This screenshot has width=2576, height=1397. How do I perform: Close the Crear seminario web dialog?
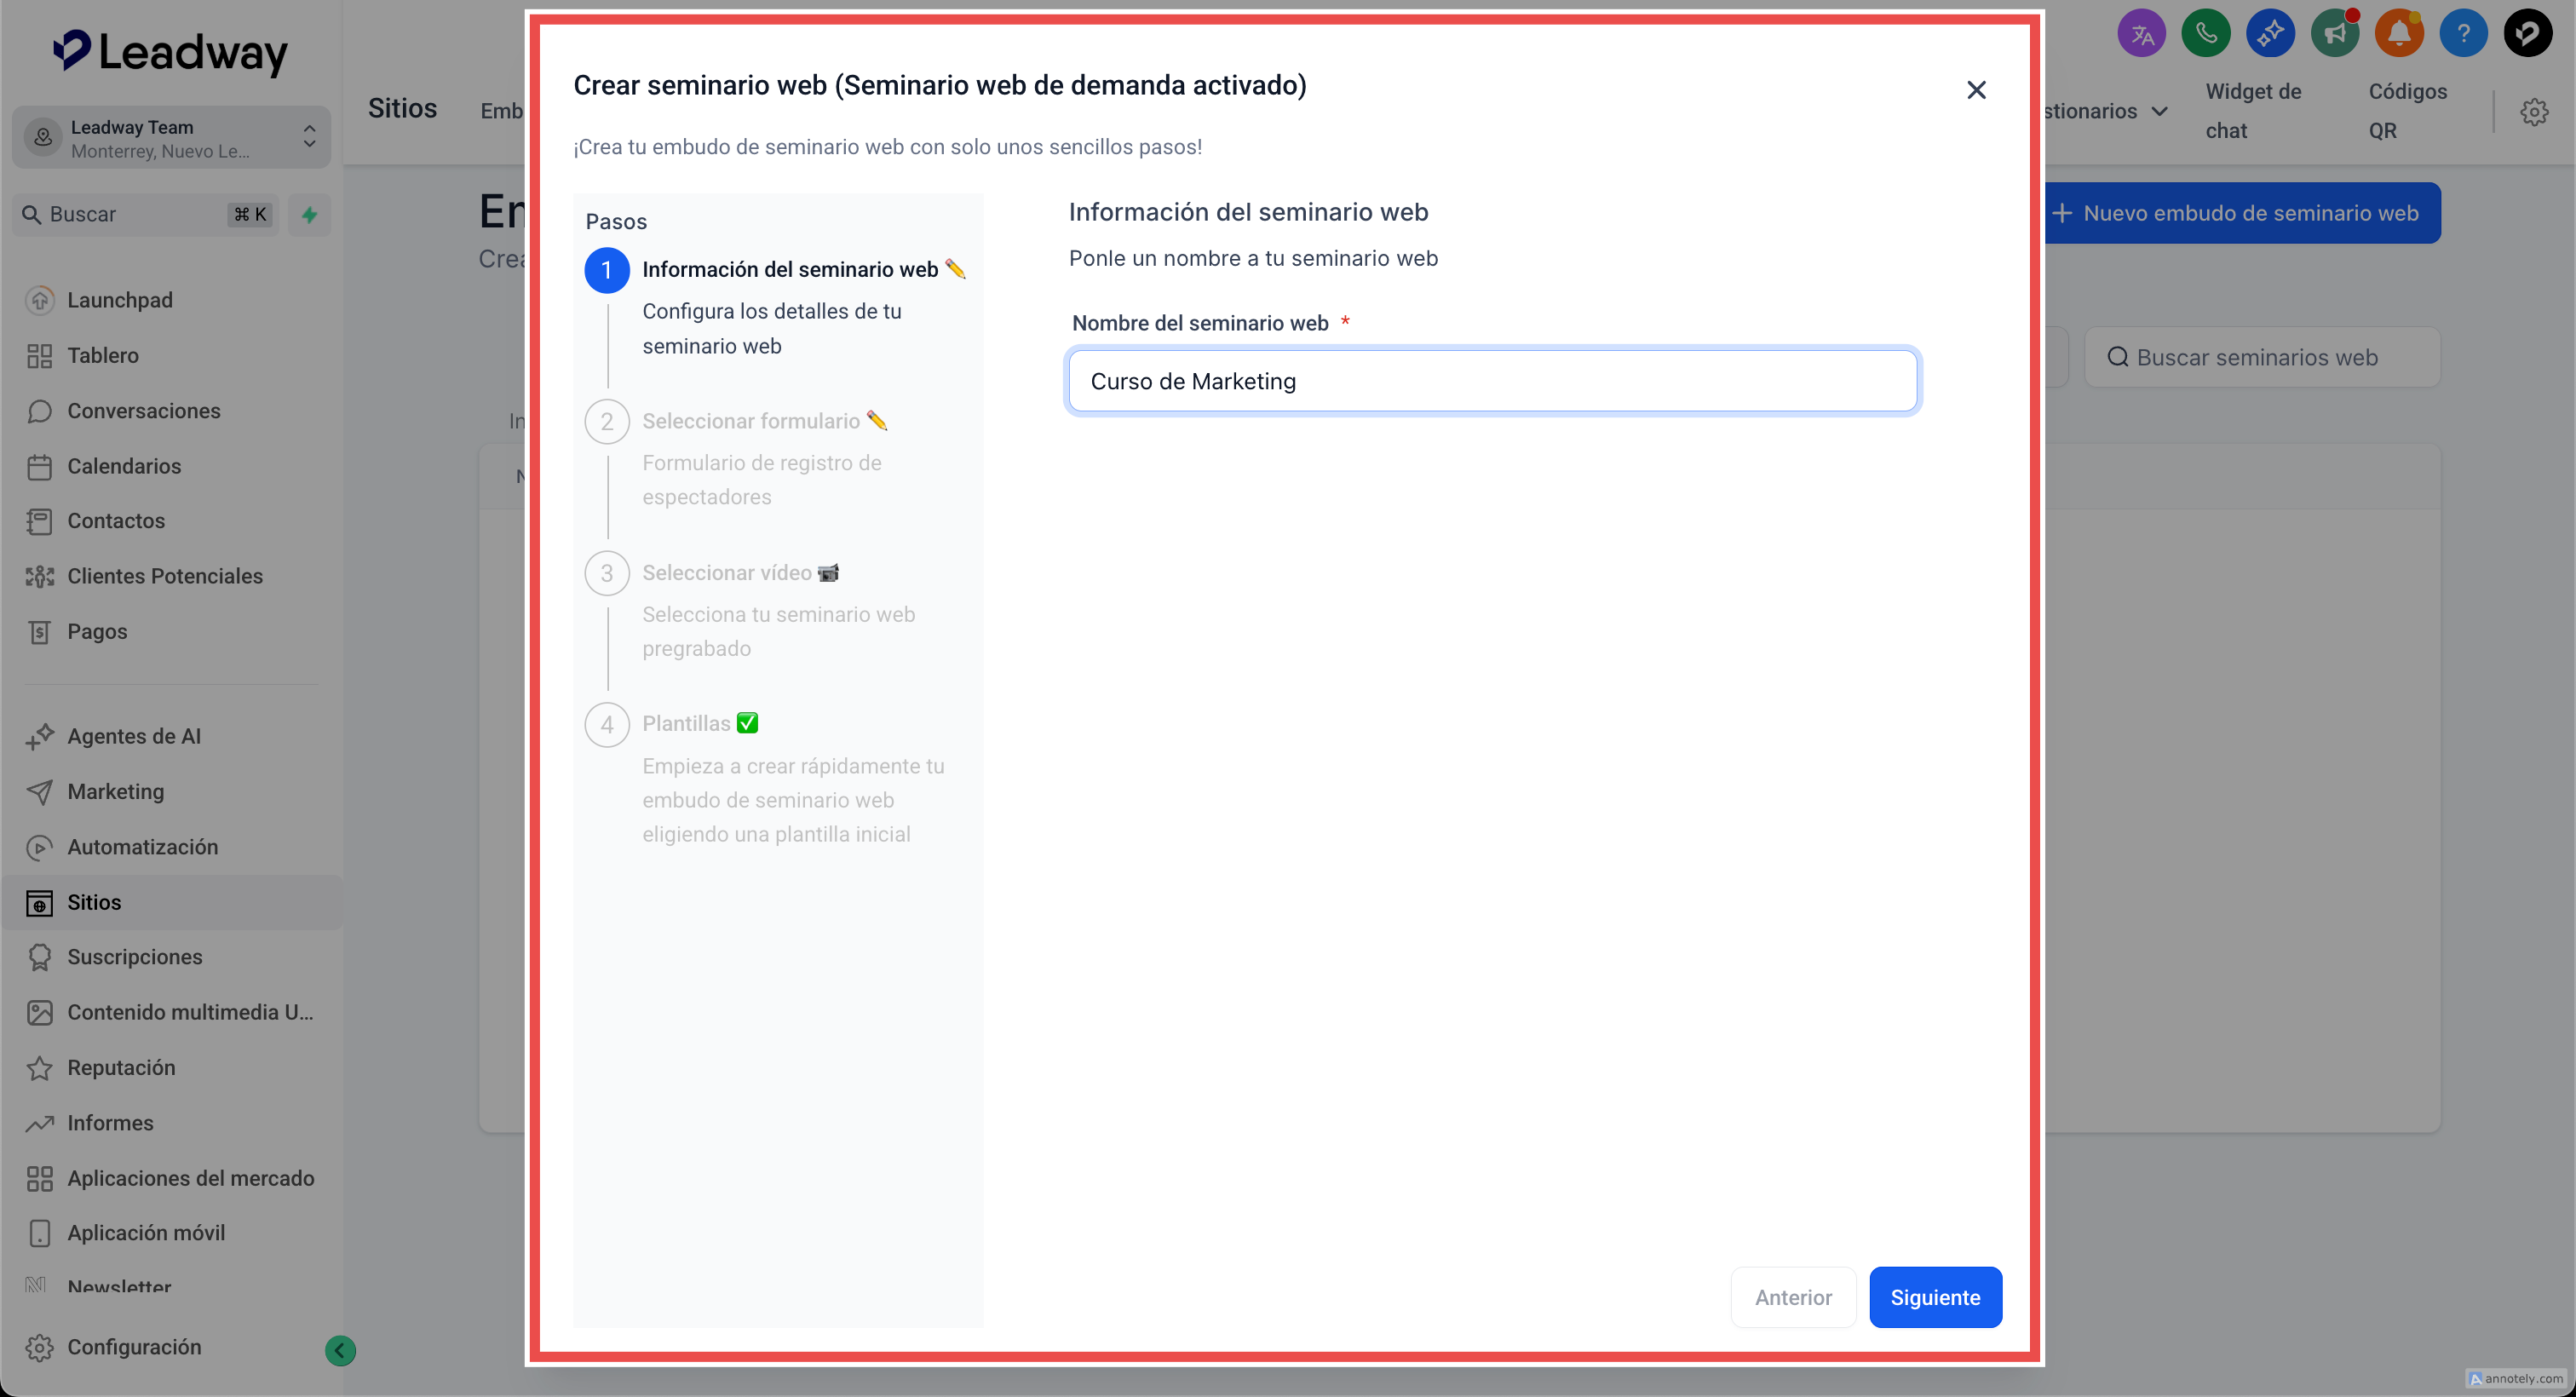(1975, 90)
